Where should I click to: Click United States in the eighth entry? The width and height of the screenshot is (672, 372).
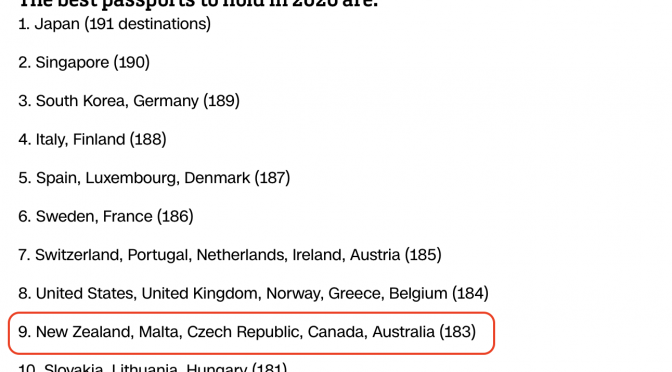[x=85, y=294]
